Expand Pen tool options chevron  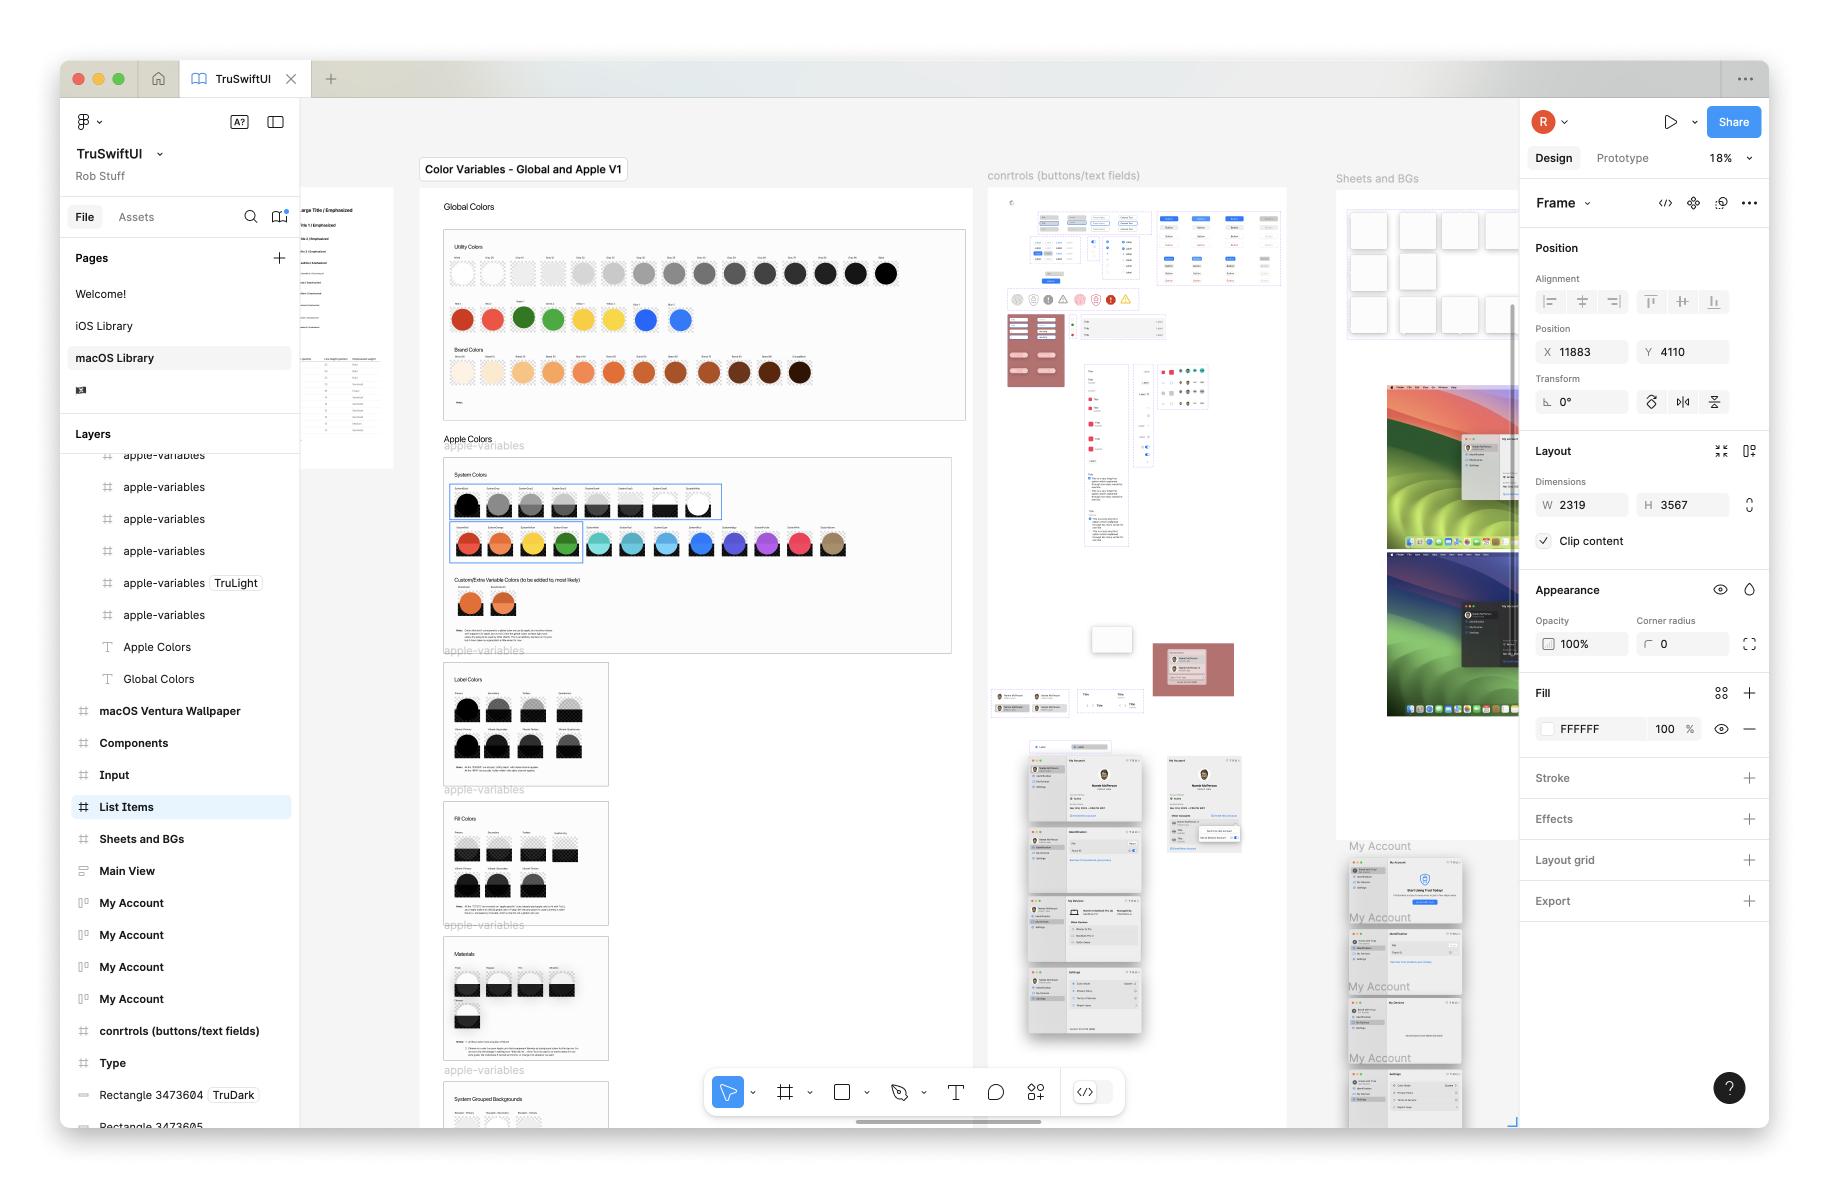(924, 1092)
